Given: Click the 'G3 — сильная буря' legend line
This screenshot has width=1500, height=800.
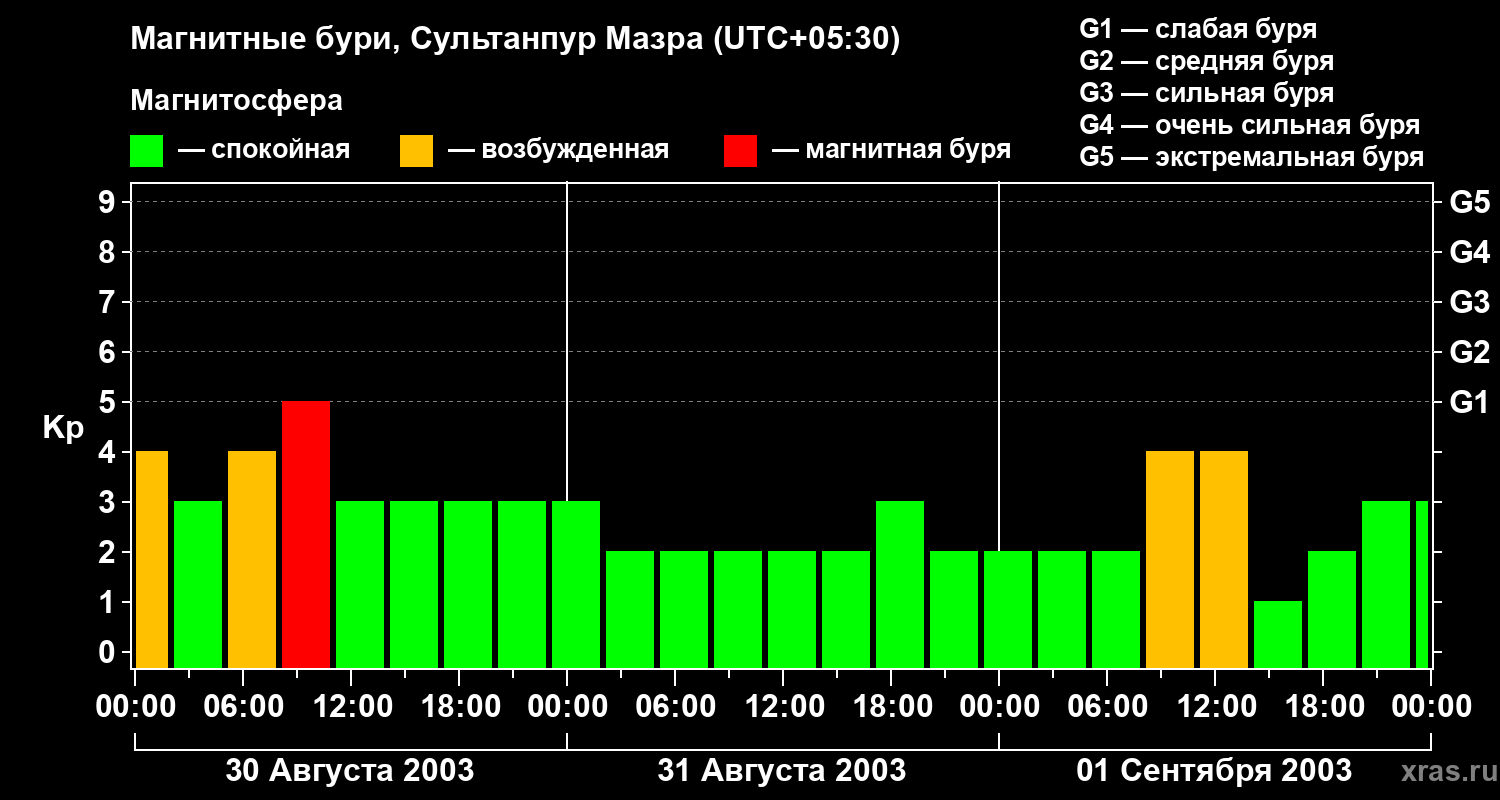Looking at the screenshot, I should [x=1206, y=93].
